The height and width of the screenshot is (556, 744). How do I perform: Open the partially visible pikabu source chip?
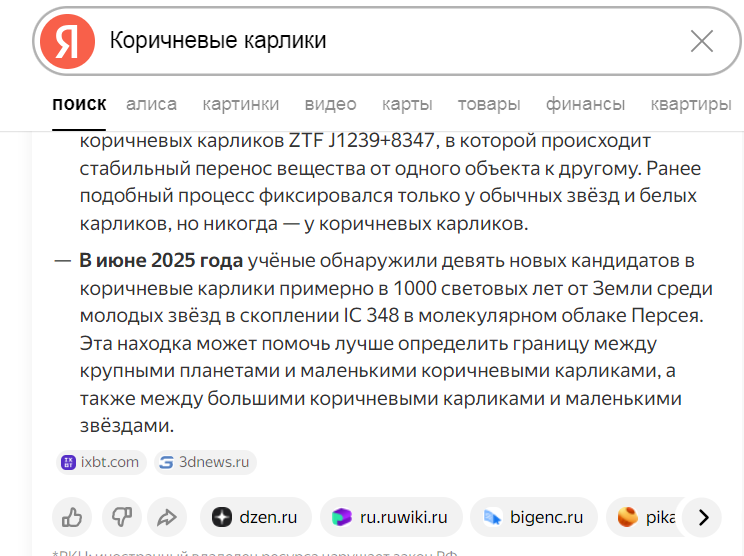point(644,517)
